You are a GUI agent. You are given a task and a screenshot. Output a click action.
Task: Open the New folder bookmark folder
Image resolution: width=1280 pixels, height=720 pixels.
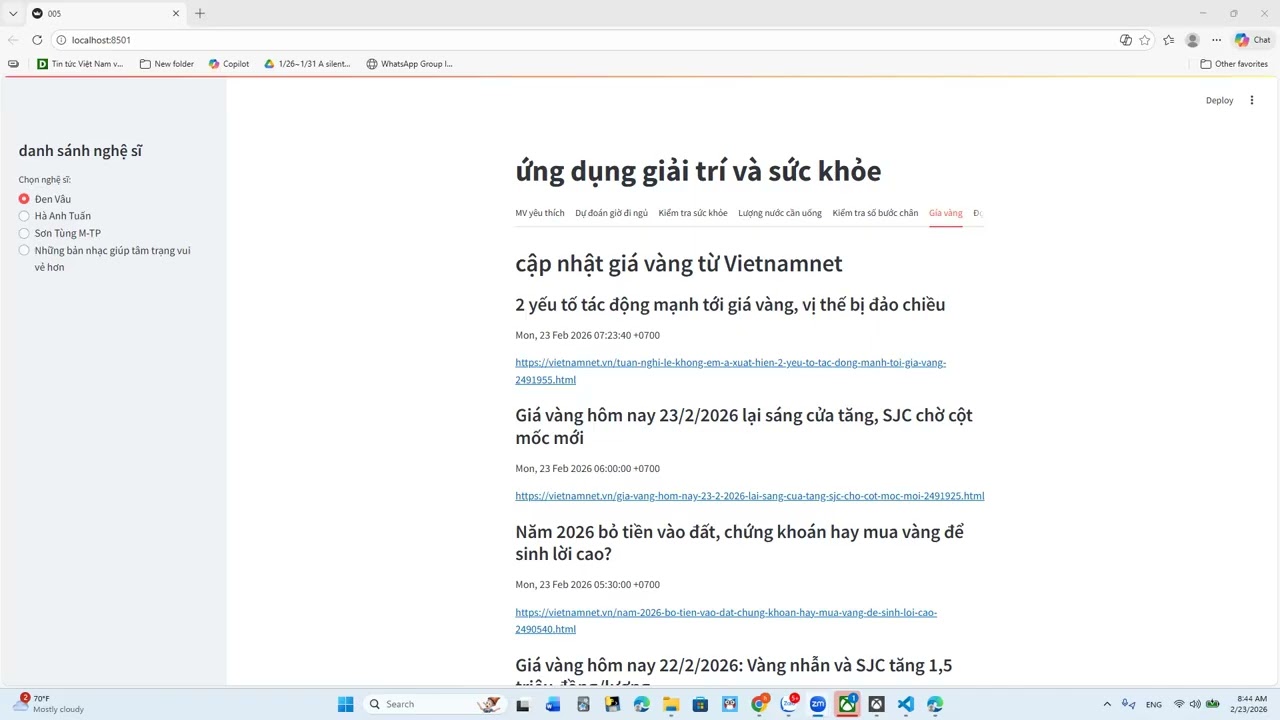(x=167, y=64)
